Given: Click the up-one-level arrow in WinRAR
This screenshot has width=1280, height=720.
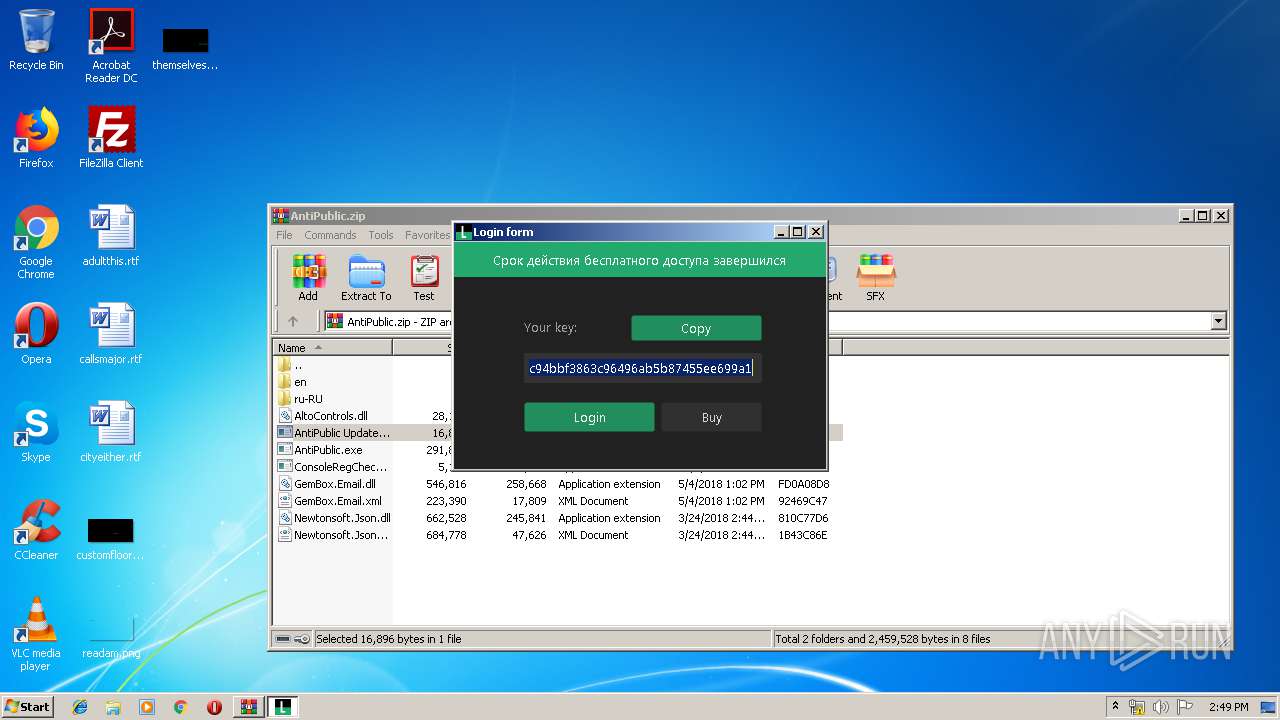Looking at the screenshot, I should click(x=293, y=321).
